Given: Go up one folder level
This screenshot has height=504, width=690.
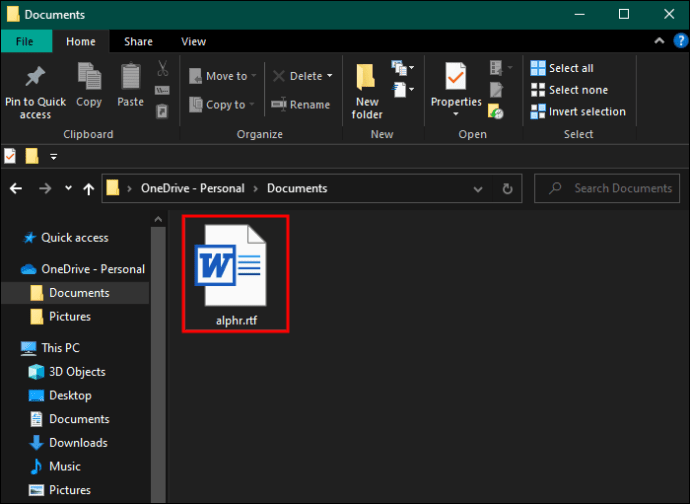Looking at the screenshot, I should pyautogui.click(x=88, y=188).
